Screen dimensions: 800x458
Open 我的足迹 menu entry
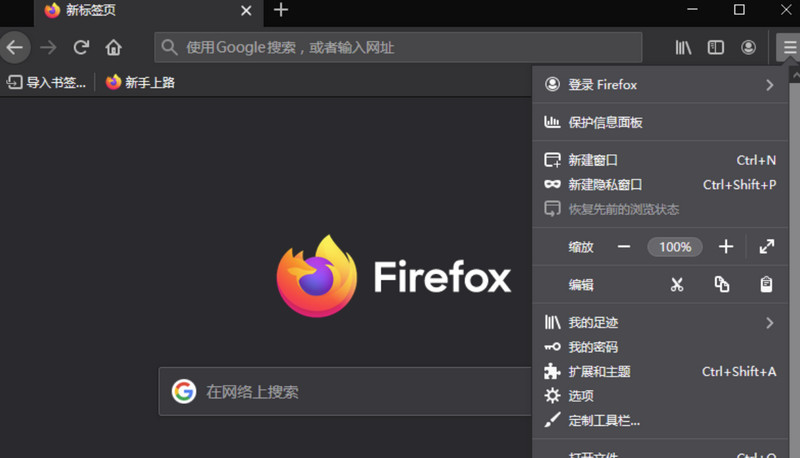660,322
